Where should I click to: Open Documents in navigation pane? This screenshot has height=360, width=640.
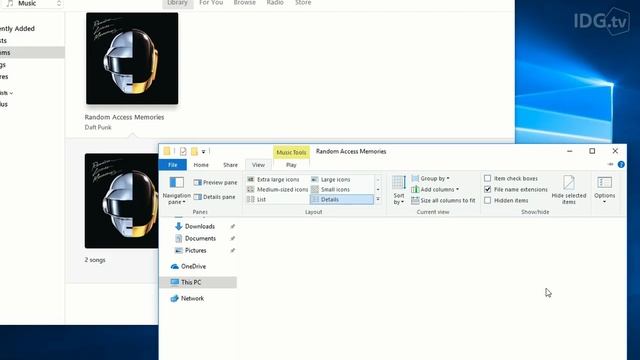tap(200, 238)
